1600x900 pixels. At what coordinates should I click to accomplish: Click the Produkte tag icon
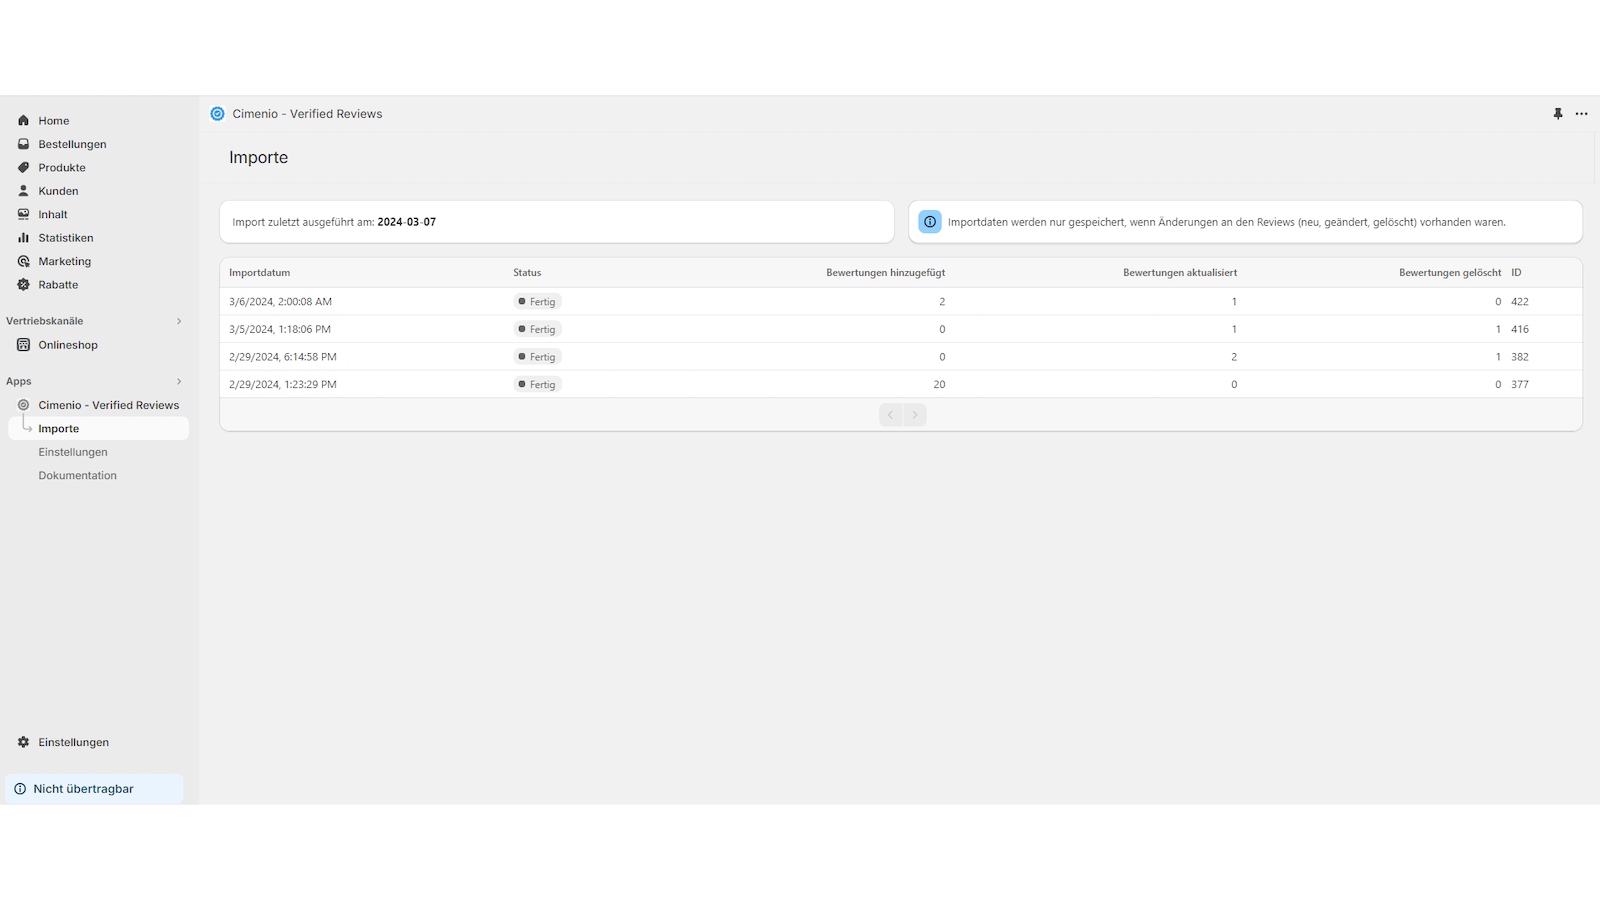[23, 167]
